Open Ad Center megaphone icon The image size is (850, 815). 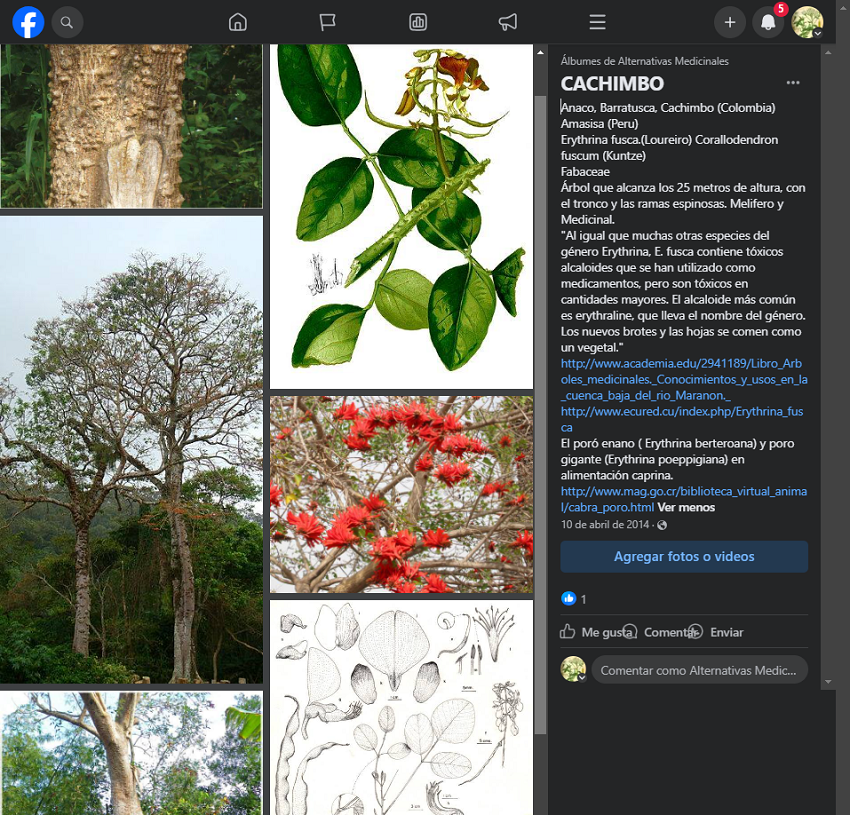click(x=508, y=22)
